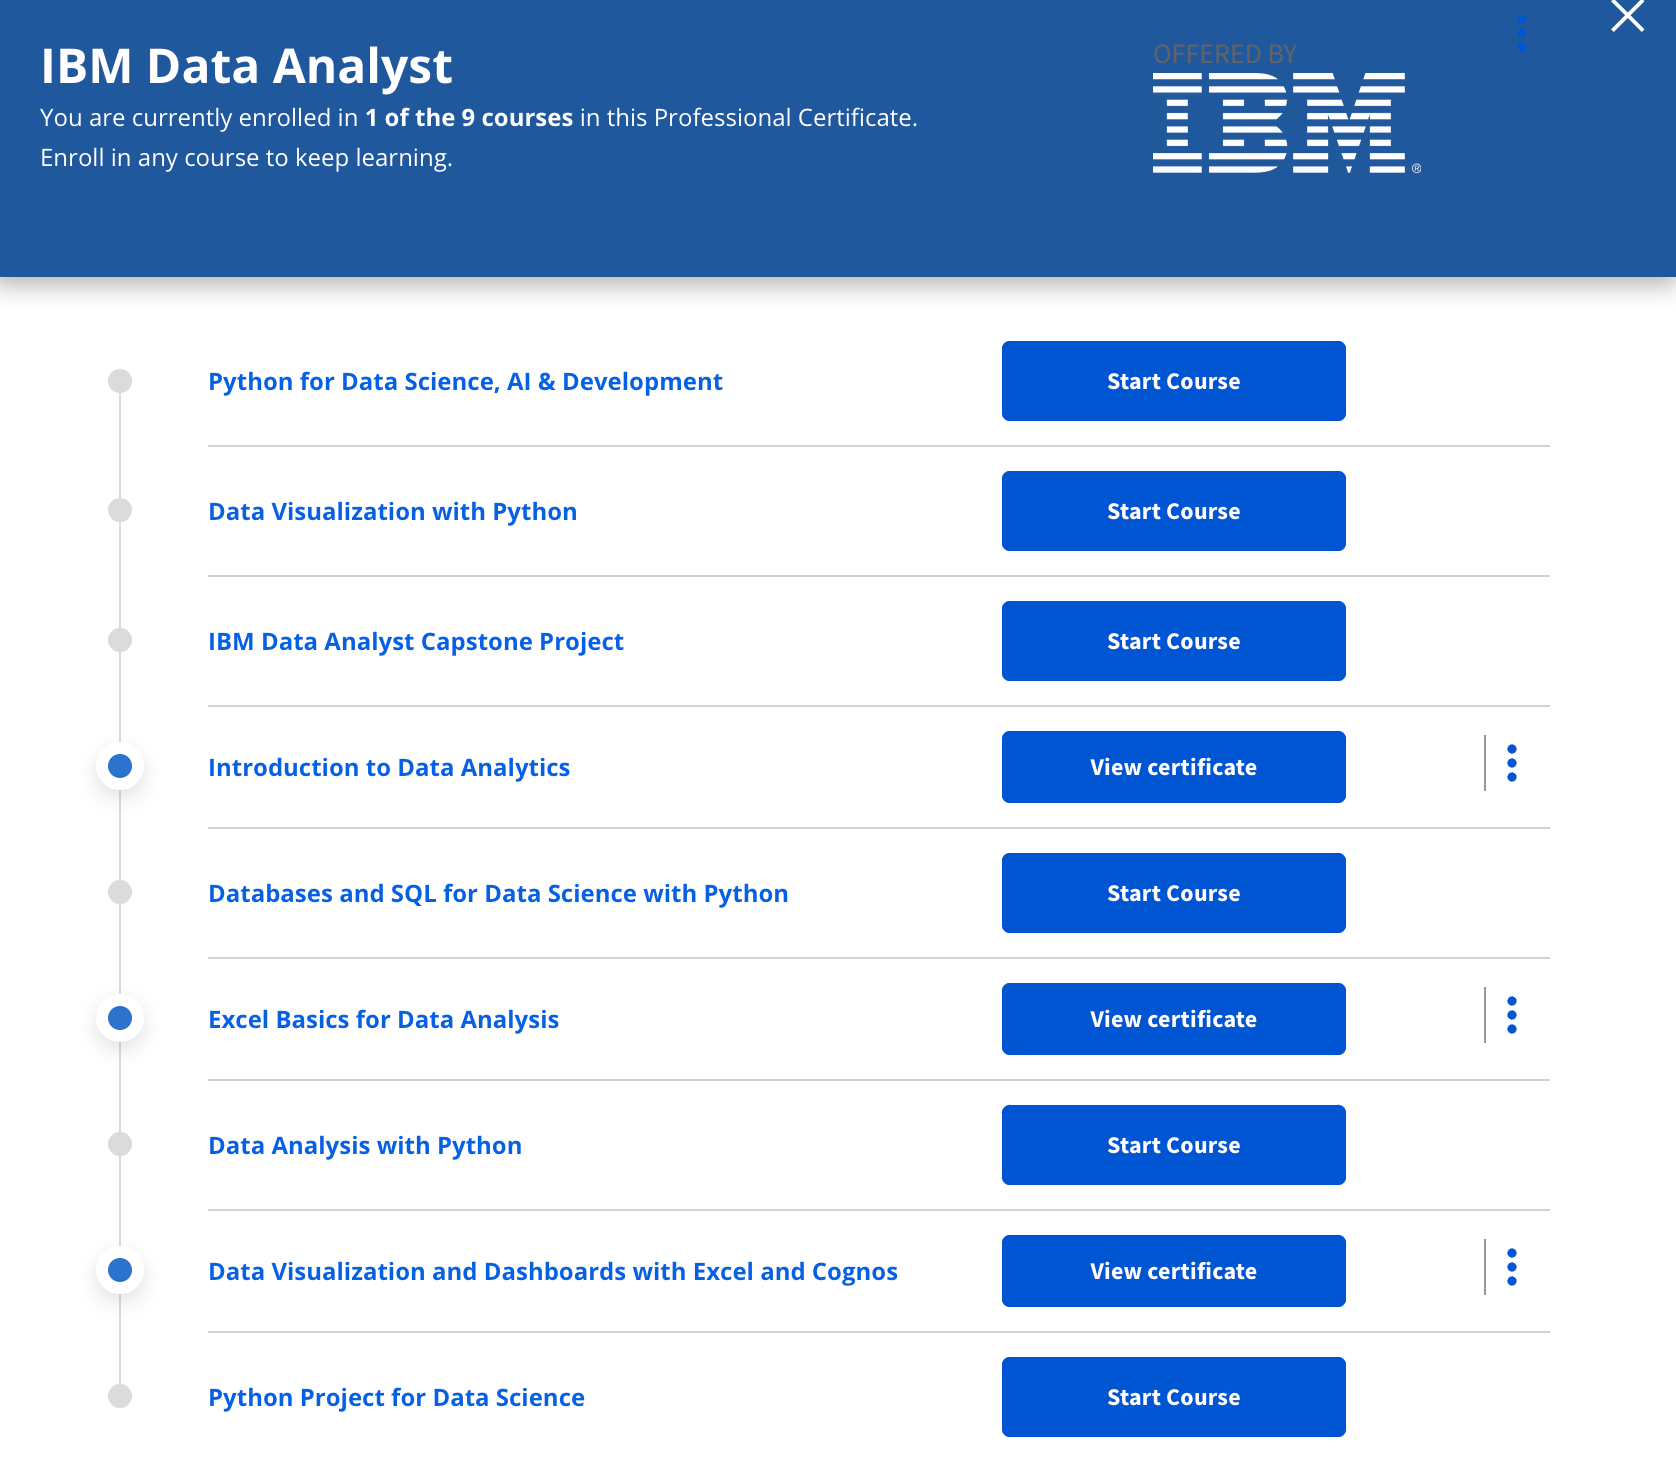
Task: Click the blue progress dot for Excel Basics
Action: pyautogui.click(x=120, y=1018)
